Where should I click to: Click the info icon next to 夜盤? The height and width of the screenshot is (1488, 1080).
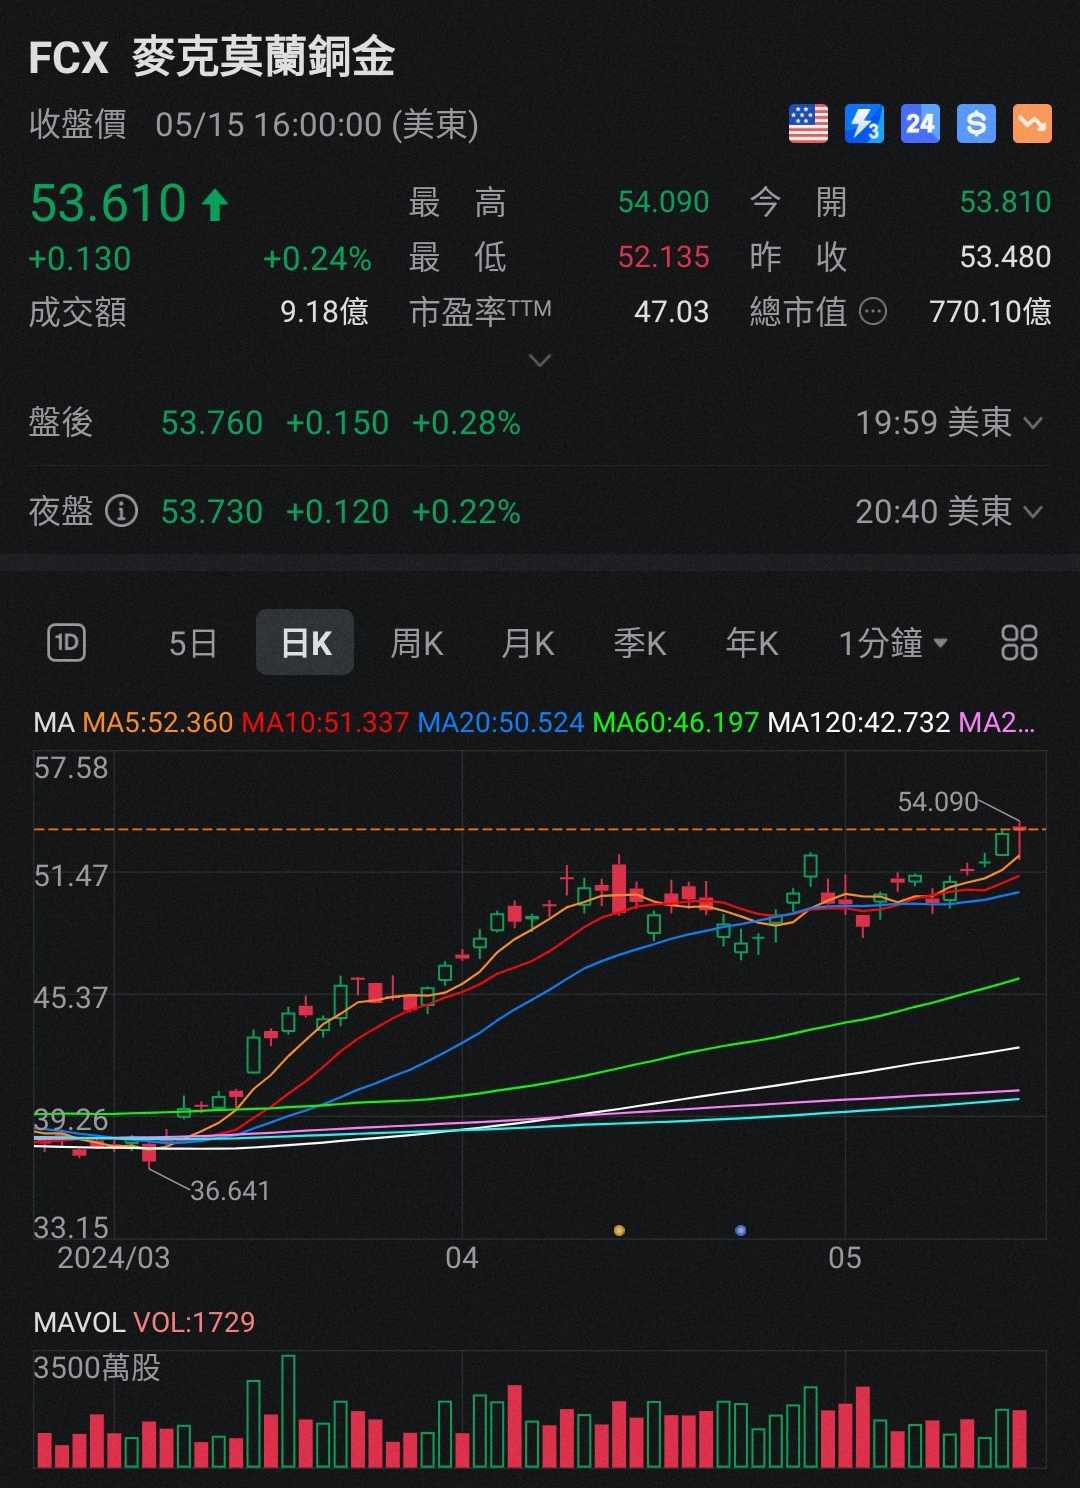(x=121, y=511)
